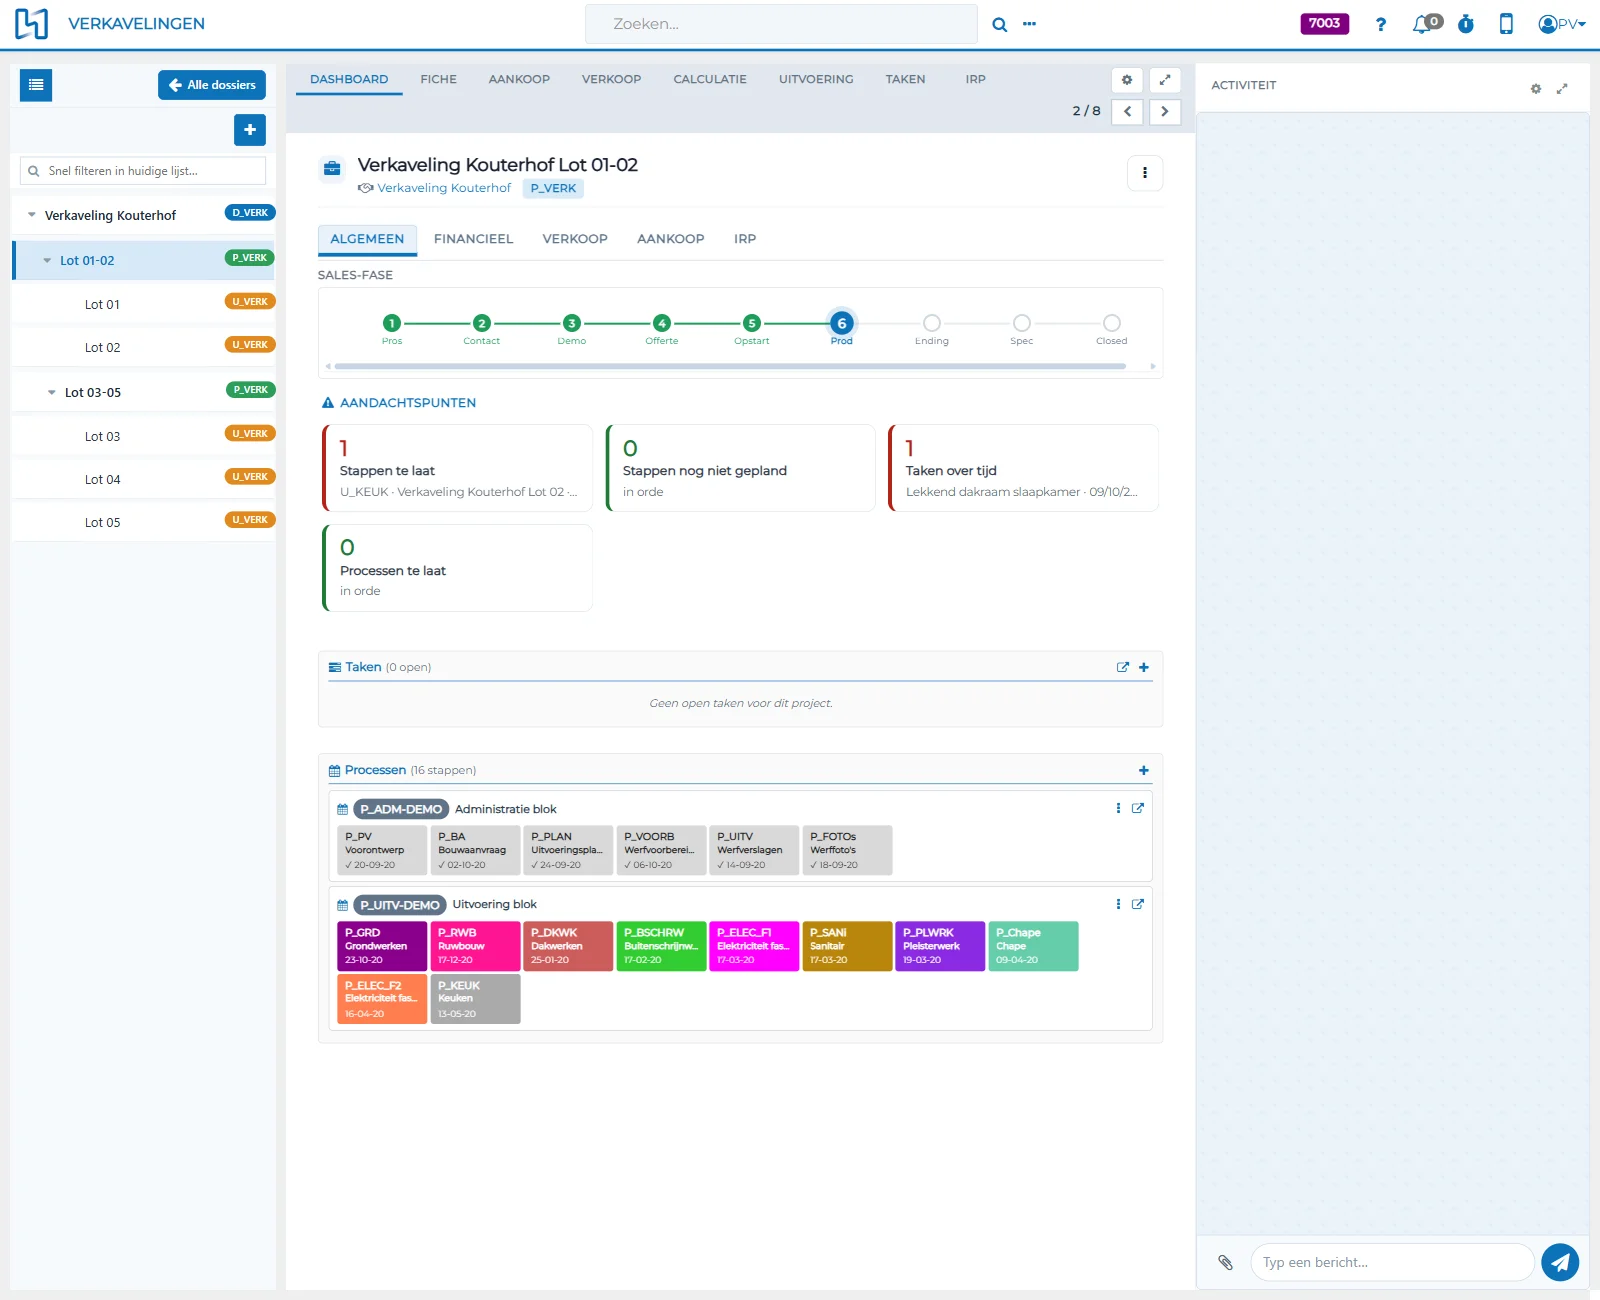Open Taken in external window icon
The height and width of the screenshot is (1300, 1600).
click(1123, 667)
